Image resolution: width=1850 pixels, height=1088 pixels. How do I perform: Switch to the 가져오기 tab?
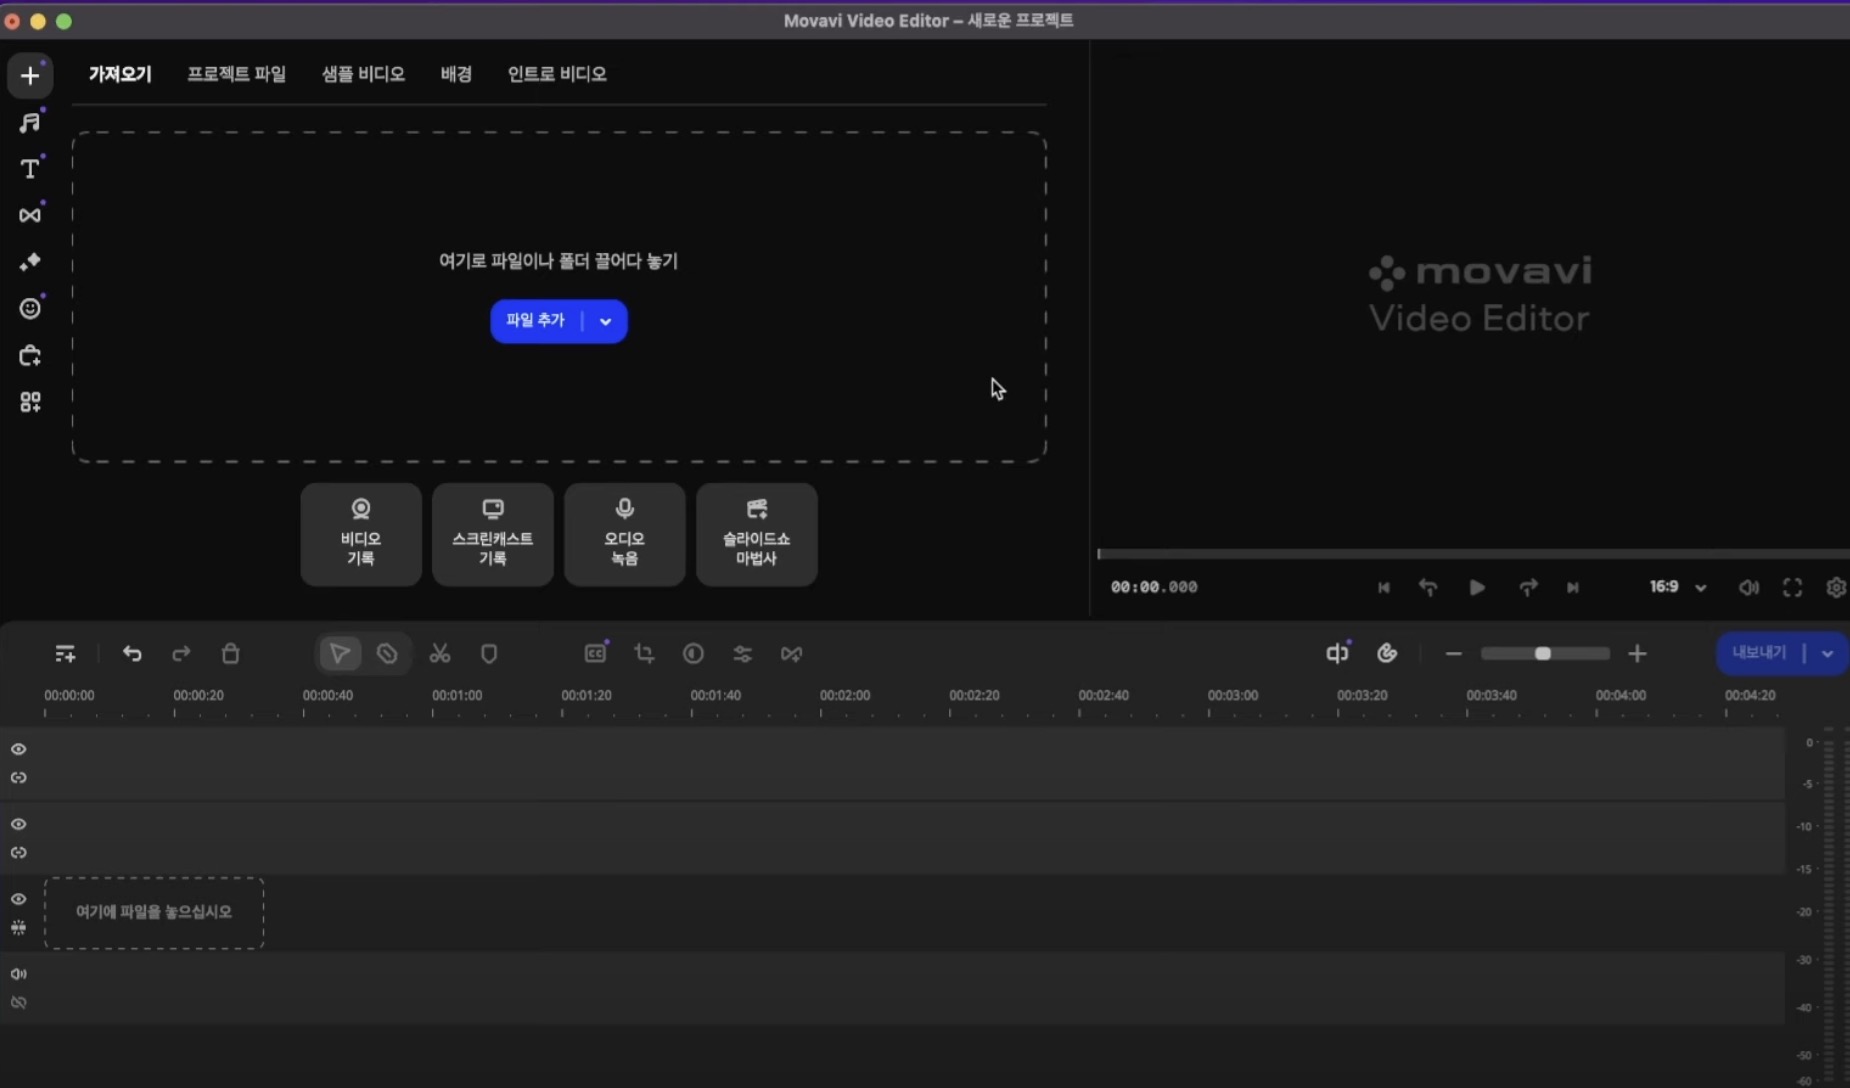120,74
